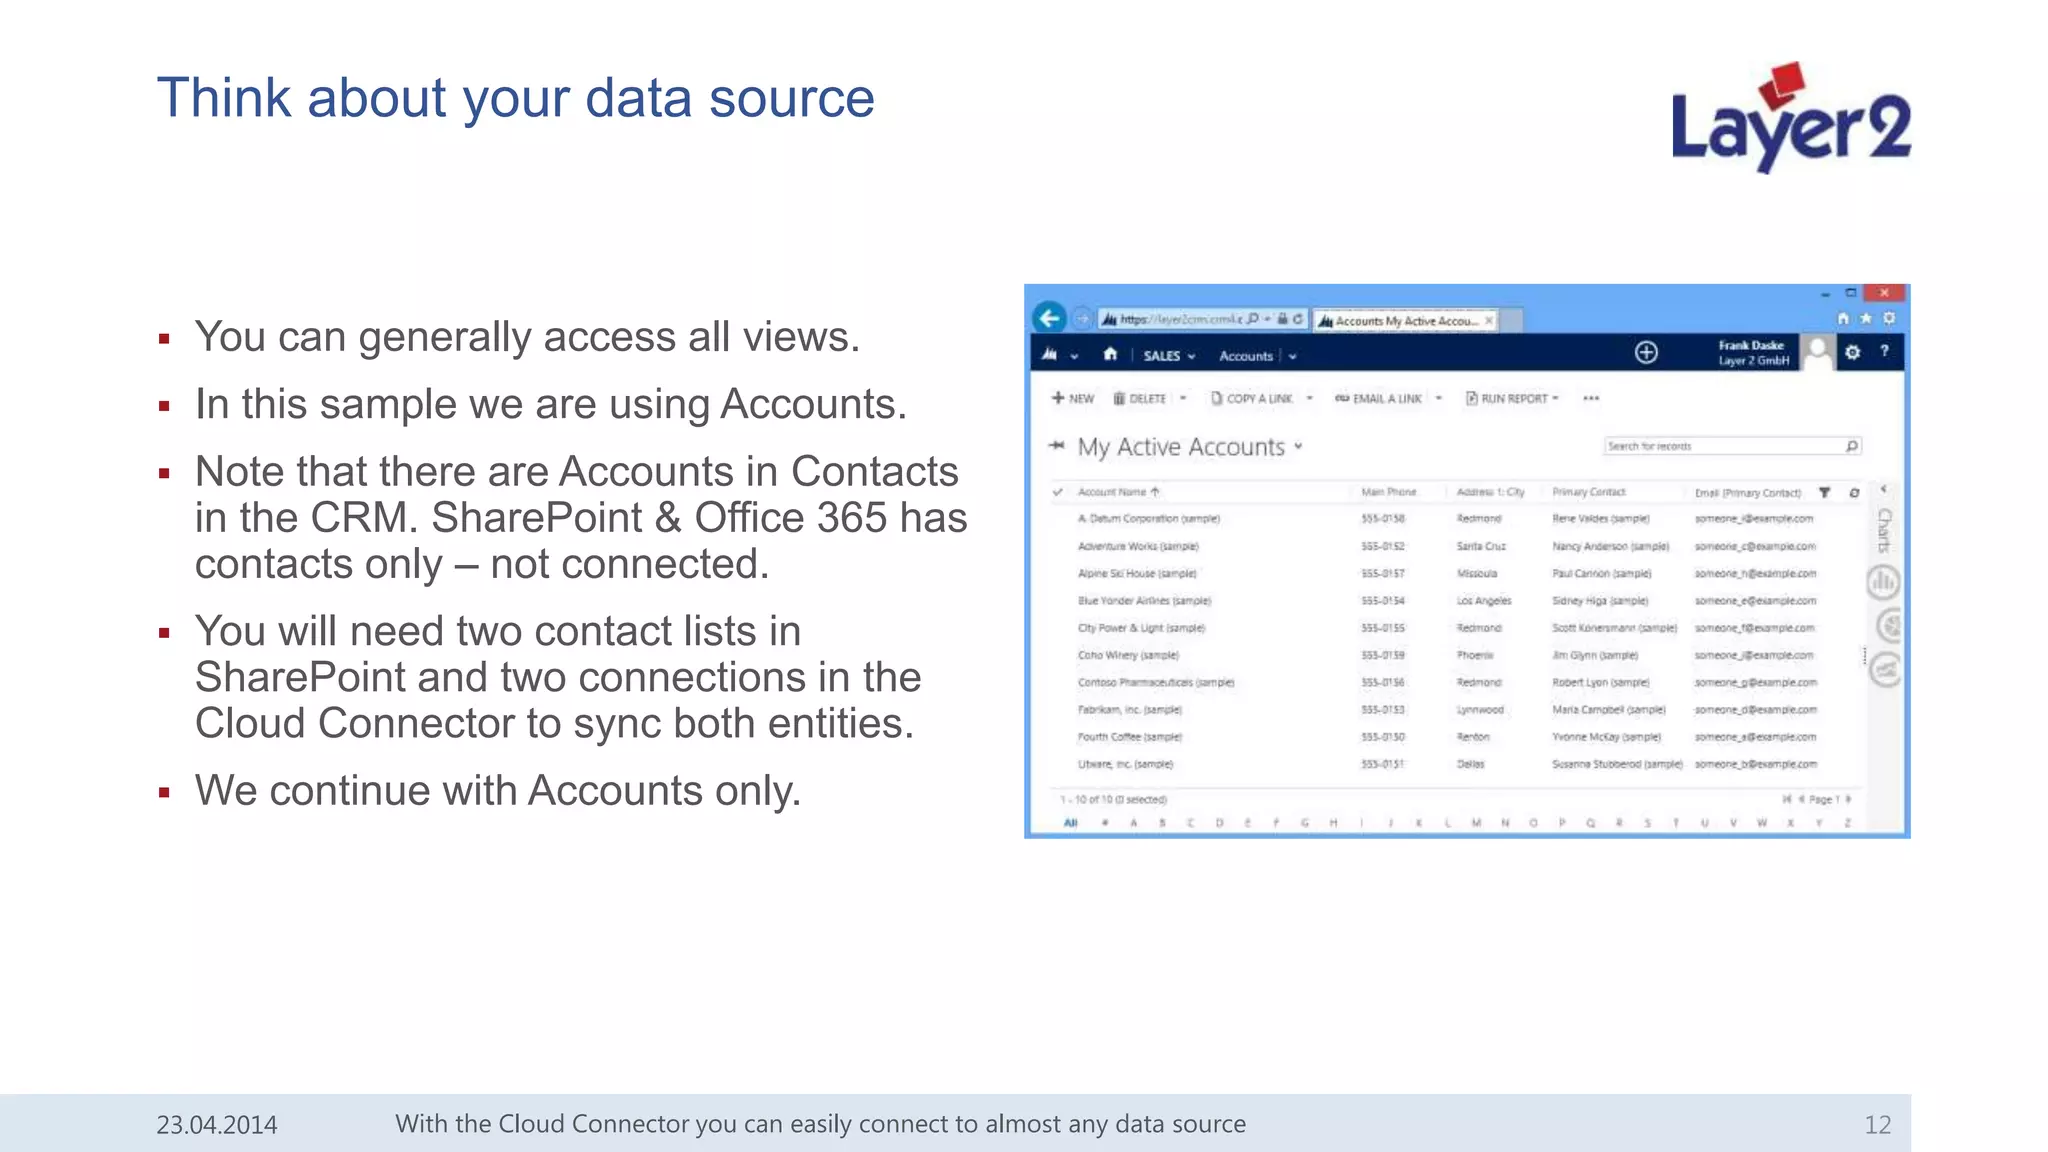Click the quick create plus circle
2048x1152 pixels.
click(1646, 352)
